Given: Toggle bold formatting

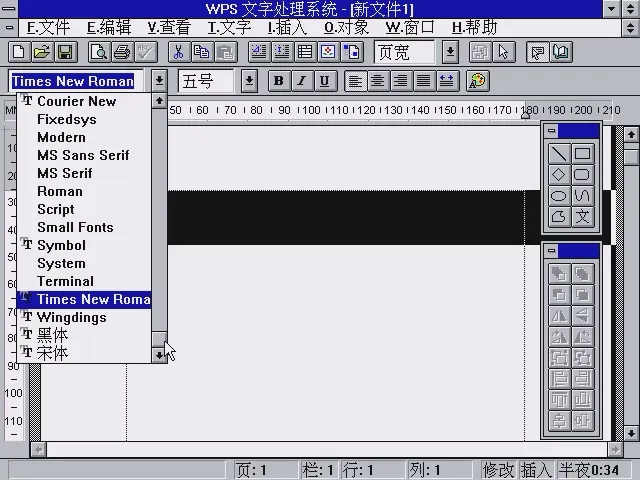Looking at the screenshot, I should tap(279, 81).
